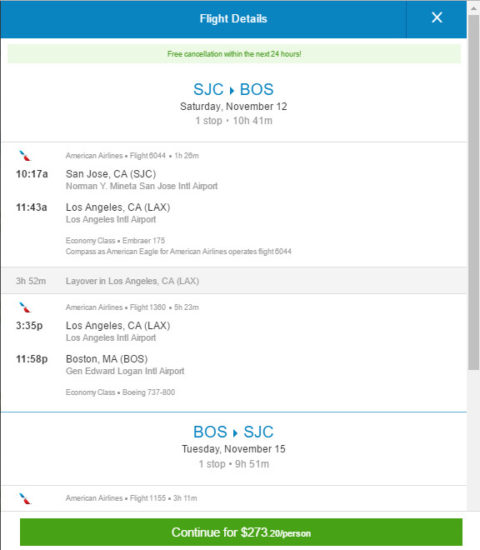Click the free cancellation banner

point(234,54)
